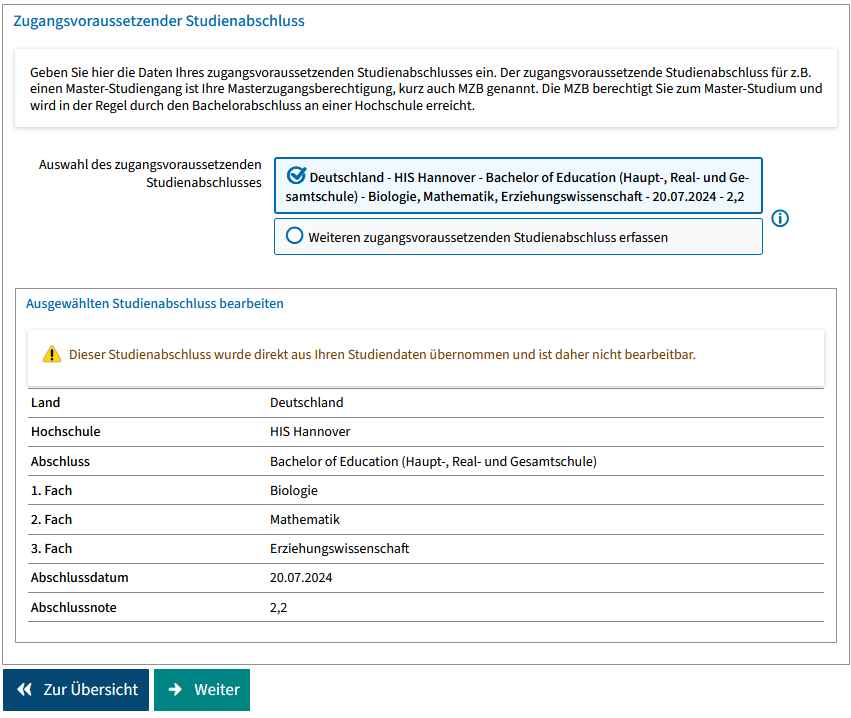Click the 3. Fach value 'Erziehungswissenschaft'
Screen dimensions: 851x718
point(339,548)
